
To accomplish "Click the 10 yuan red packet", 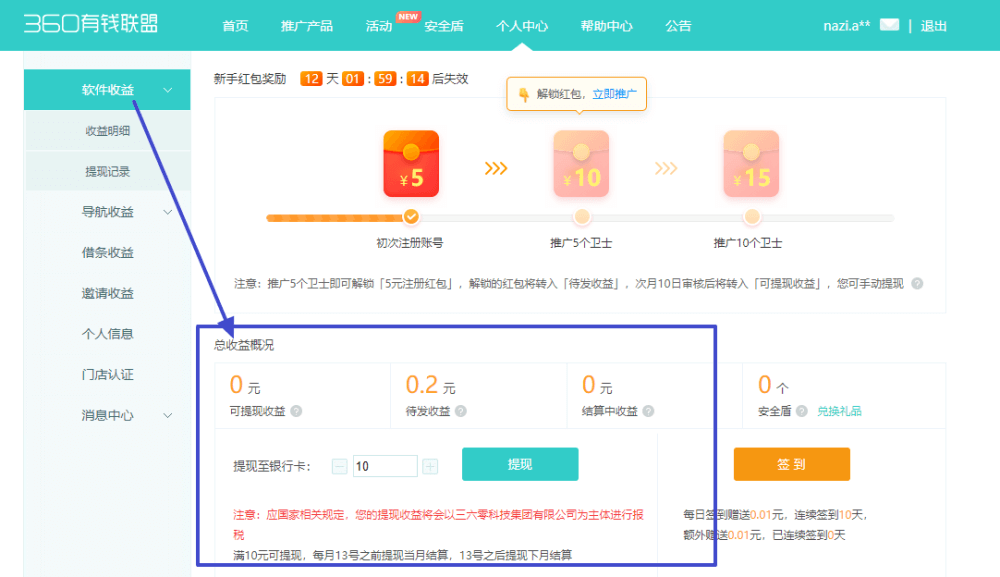I will 581,164.
